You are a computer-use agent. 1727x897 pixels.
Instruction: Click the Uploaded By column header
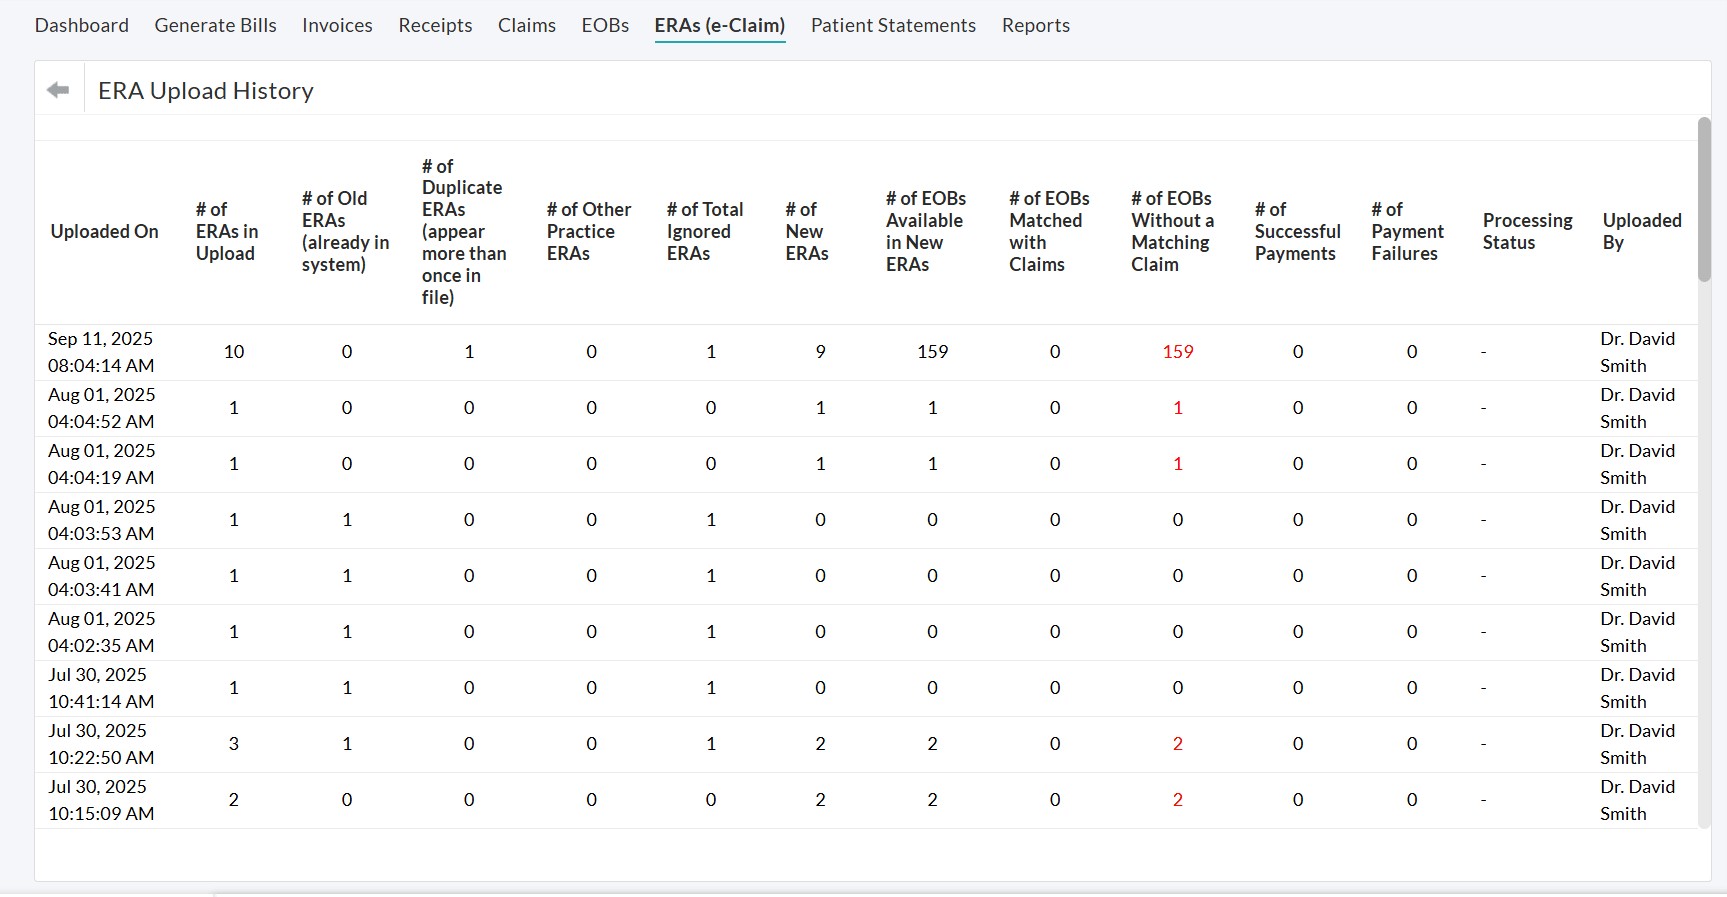[x=1642, y=232]
